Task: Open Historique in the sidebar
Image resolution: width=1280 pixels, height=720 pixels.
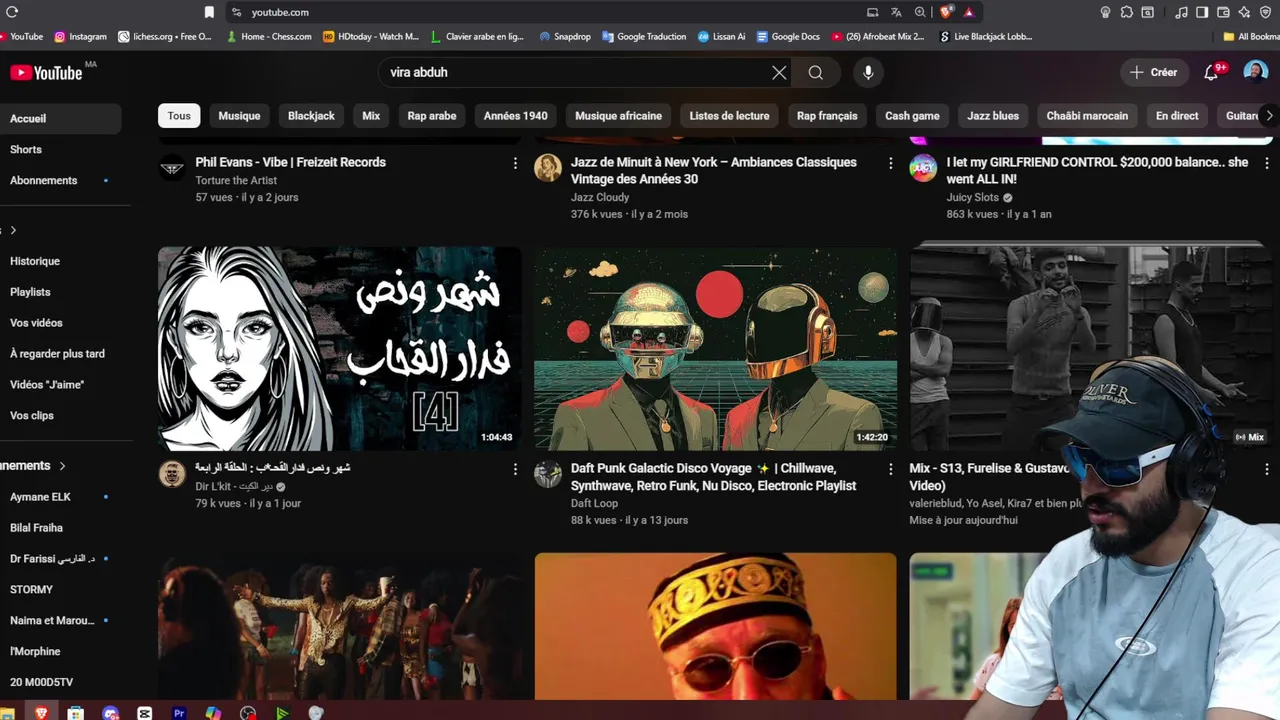Action: [60, 261]
